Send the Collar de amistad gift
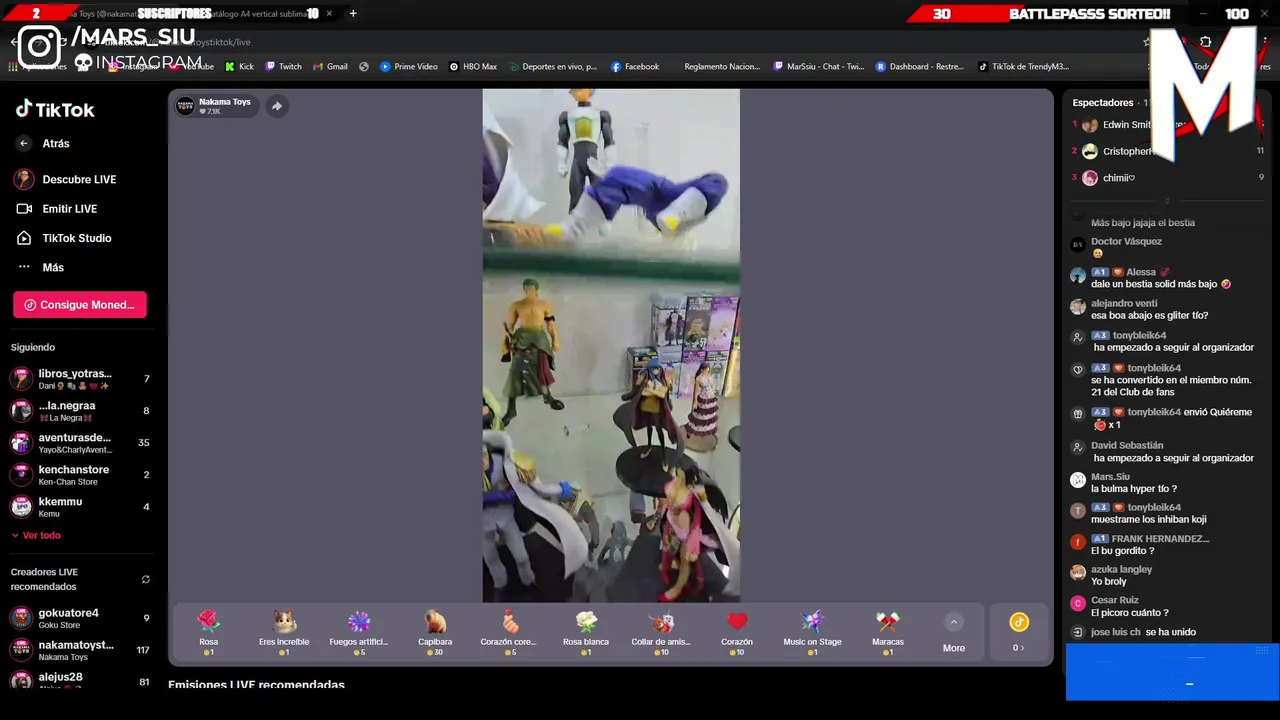The width and height of the screenshot is (1280, 720). pyautogui.click(x=661, y=632)
